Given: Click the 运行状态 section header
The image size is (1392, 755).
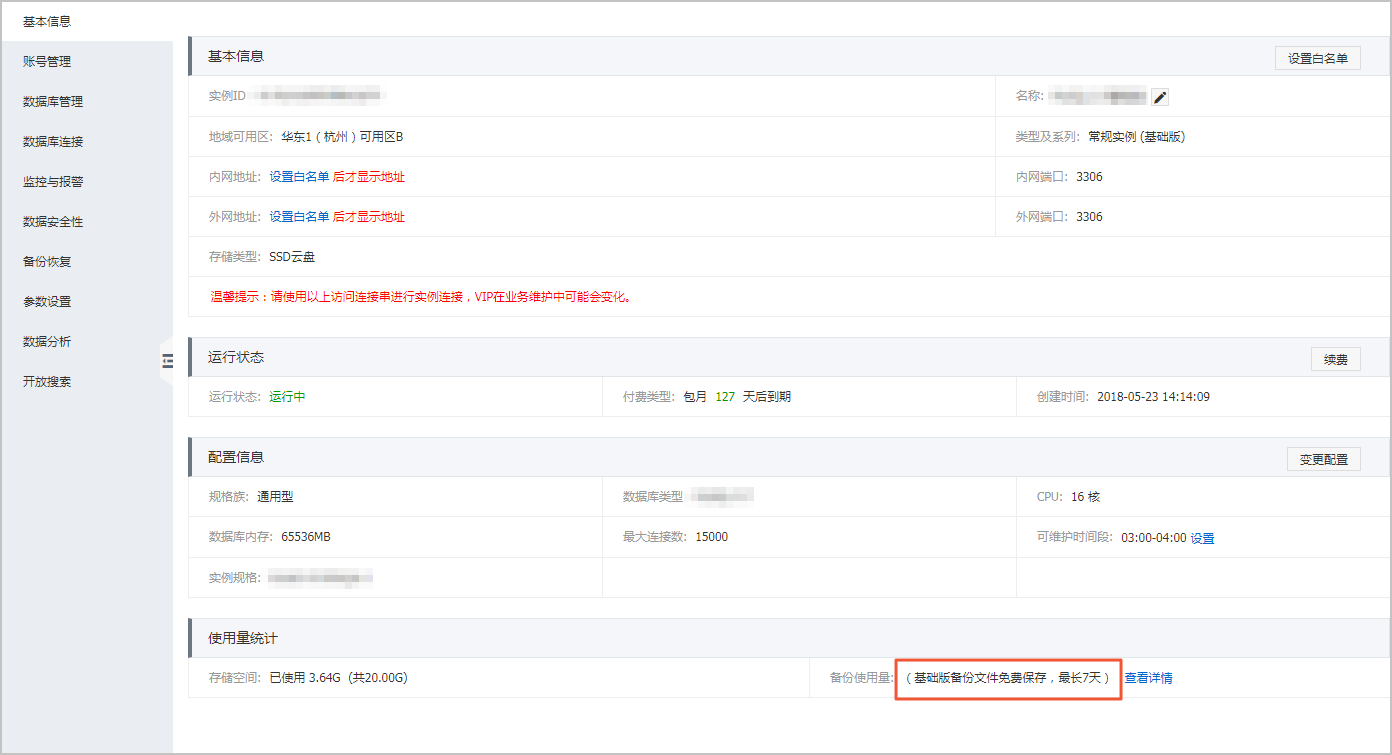Looking at the screenshot, I should [236, 357].
